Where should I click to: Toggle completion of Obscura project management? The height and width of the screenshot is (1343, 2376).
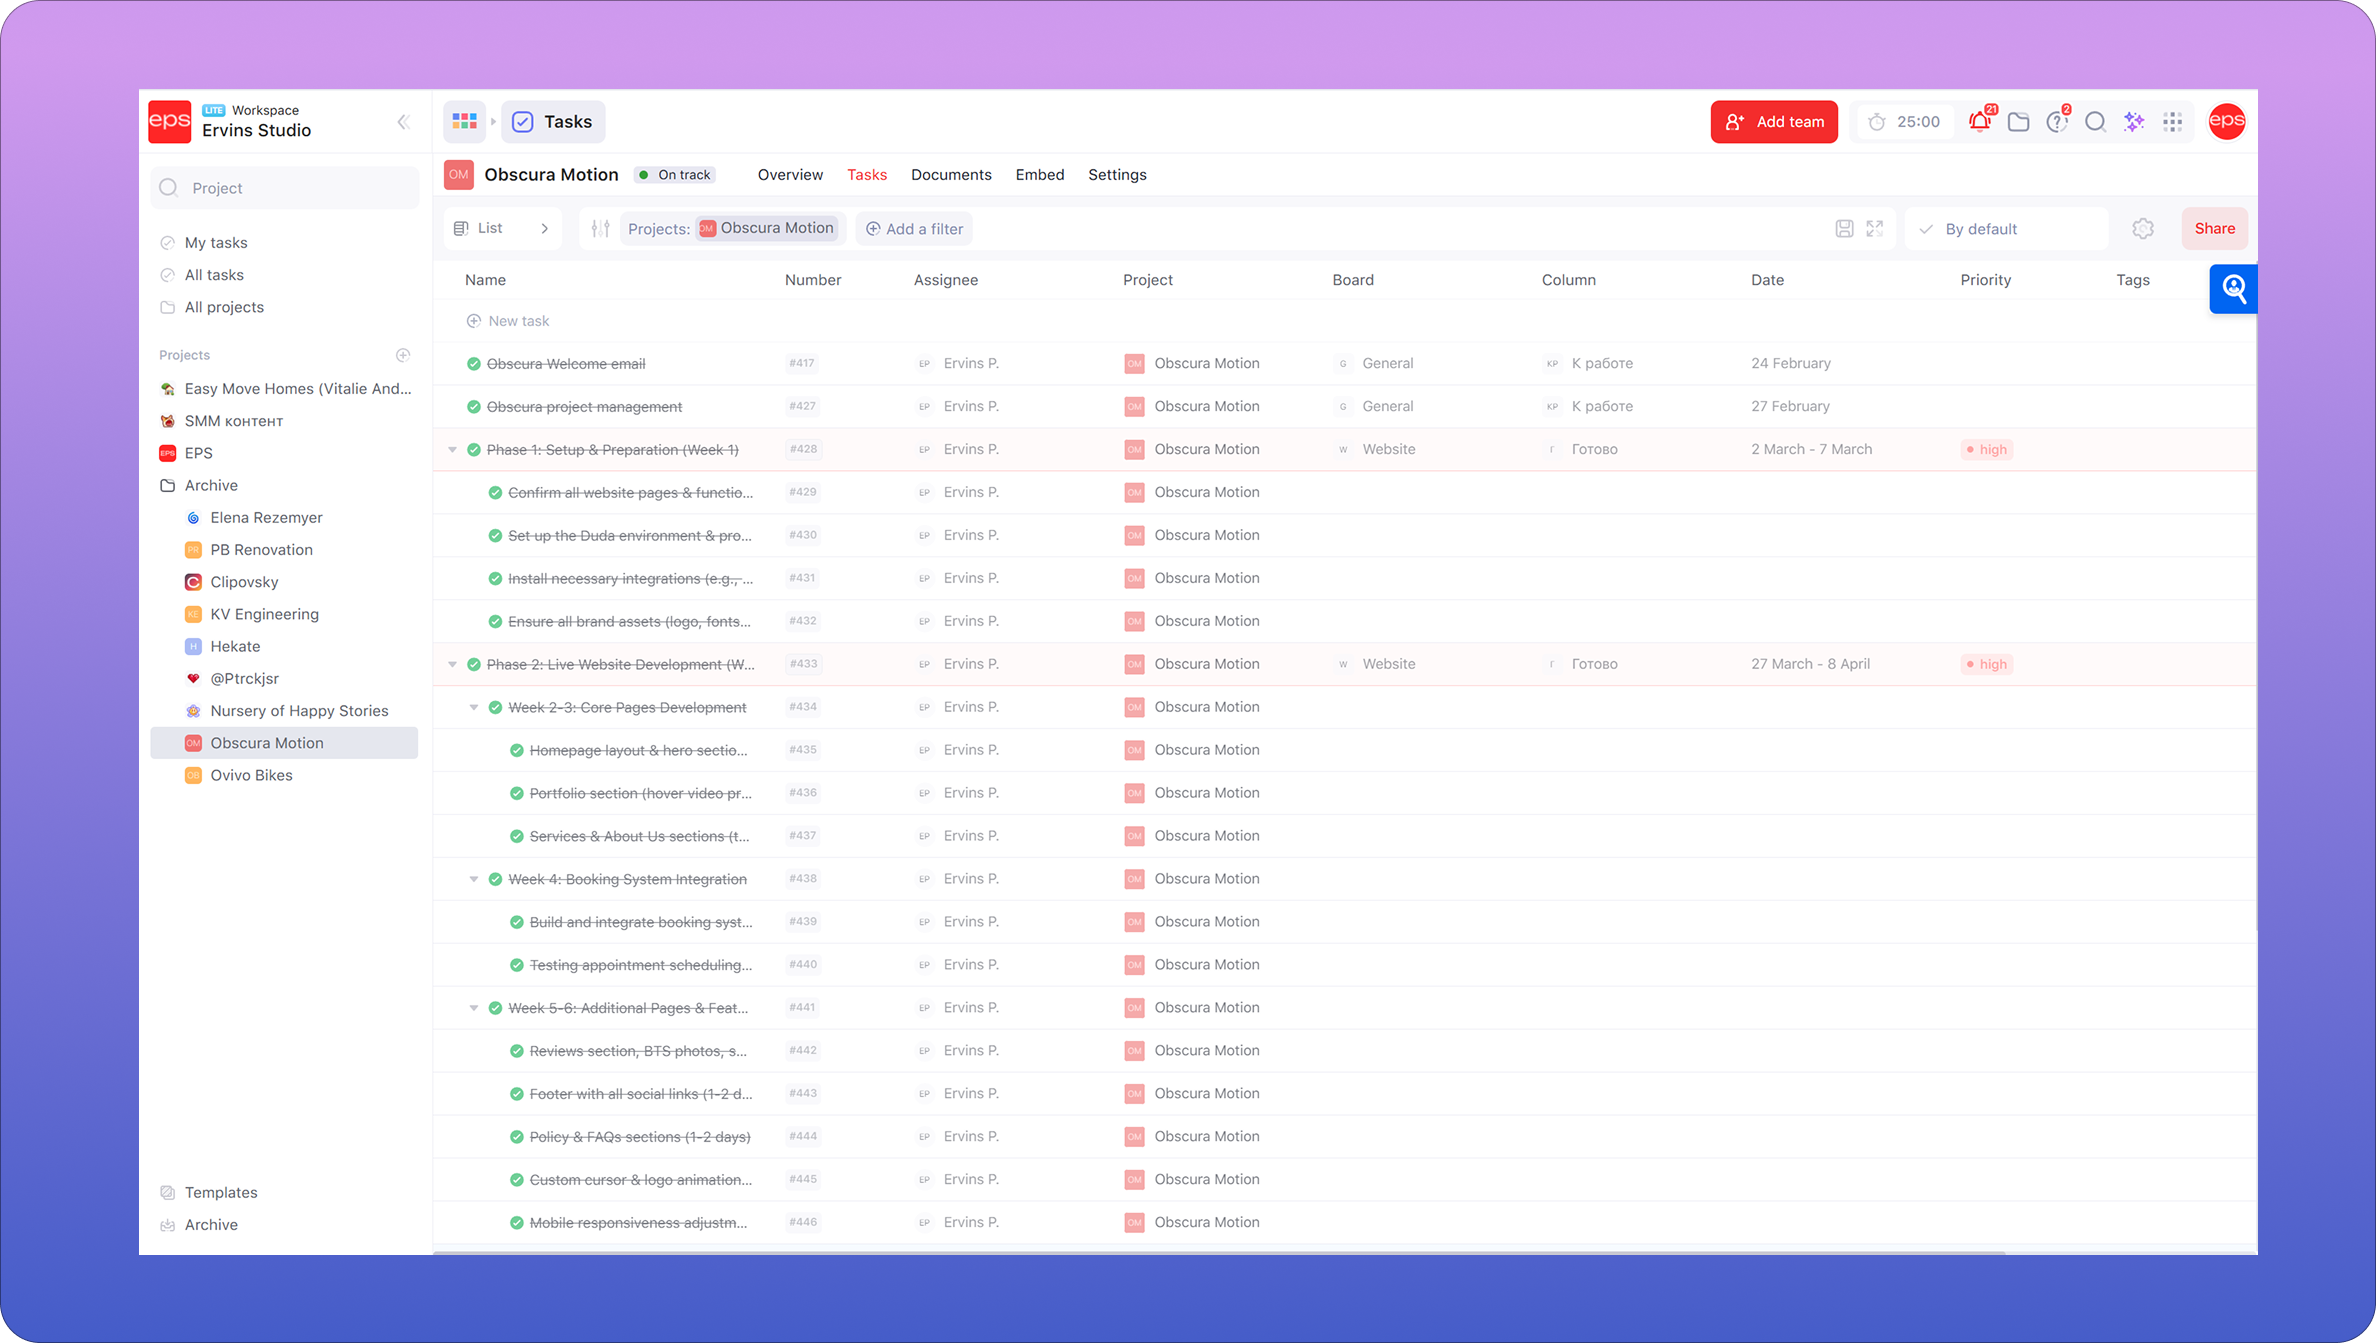(x=473, y=407)
